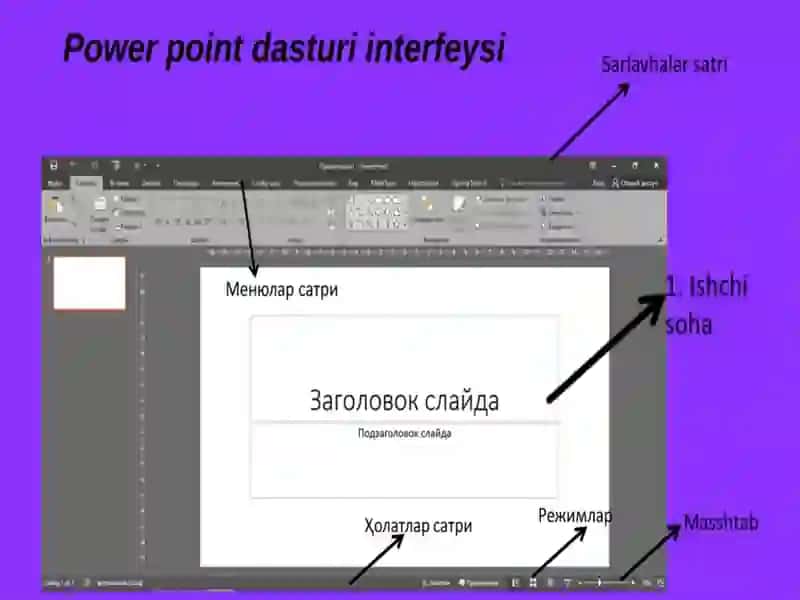Image resolution: width=800 pixels, height=600 pixels.
Task: Start slideshow from status bar icon
Action: (x=567, y=583)
